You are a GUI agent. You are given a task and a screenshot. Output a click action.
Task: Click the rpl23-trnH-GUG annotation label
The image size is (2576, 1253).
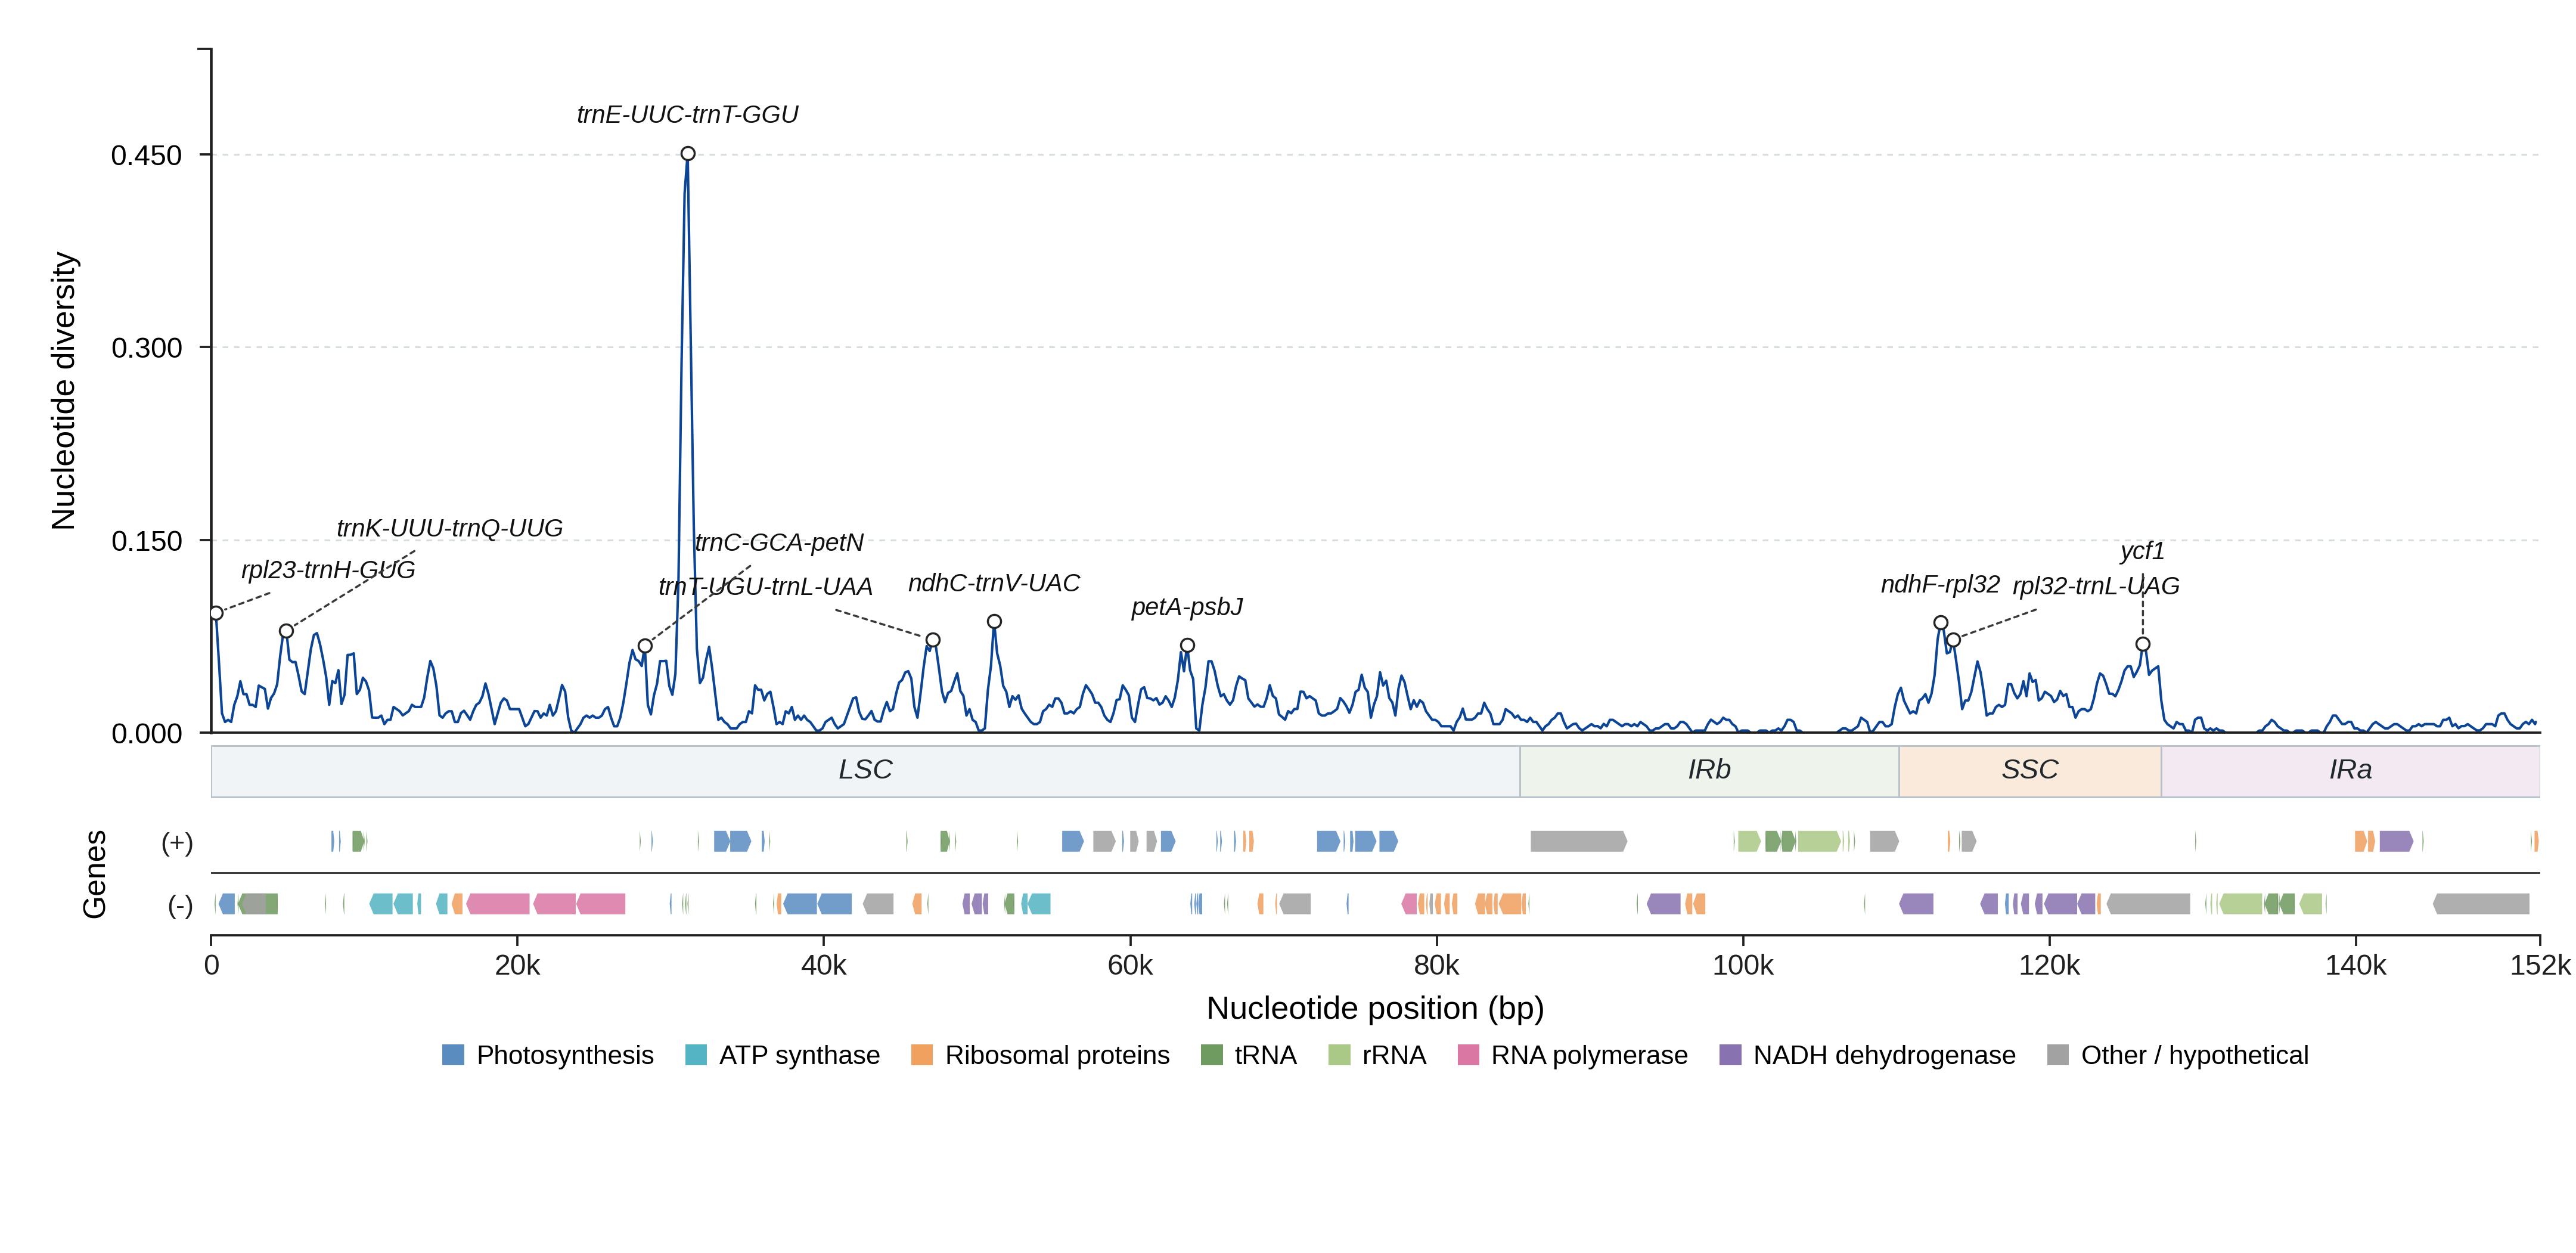pyautogui.click(x=328, y=570)
